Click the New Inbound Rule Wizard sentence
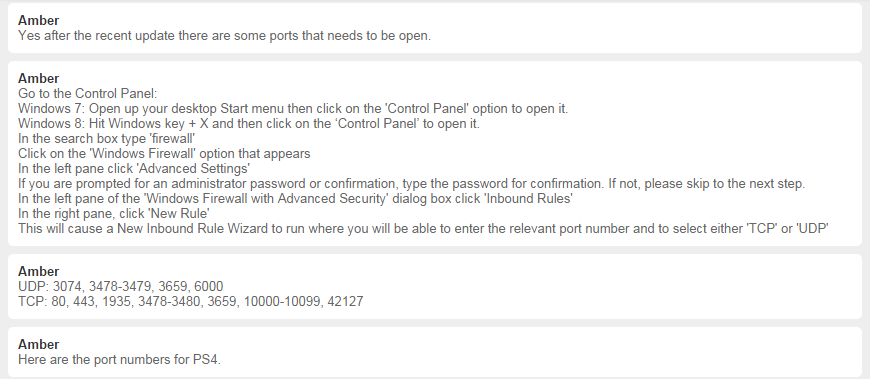The width and height of the screenshot is (870, 379). pos(423,228)
